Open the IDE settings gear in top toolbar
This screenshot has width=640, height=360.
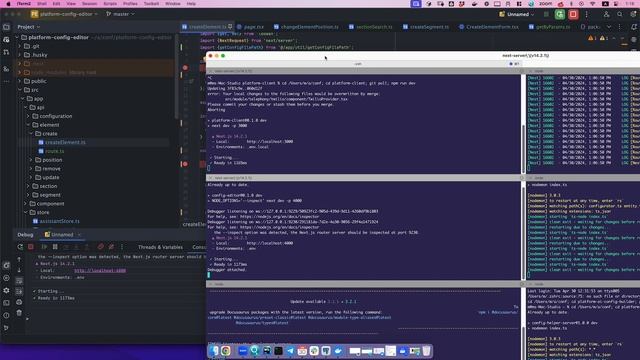coord(633,14)
